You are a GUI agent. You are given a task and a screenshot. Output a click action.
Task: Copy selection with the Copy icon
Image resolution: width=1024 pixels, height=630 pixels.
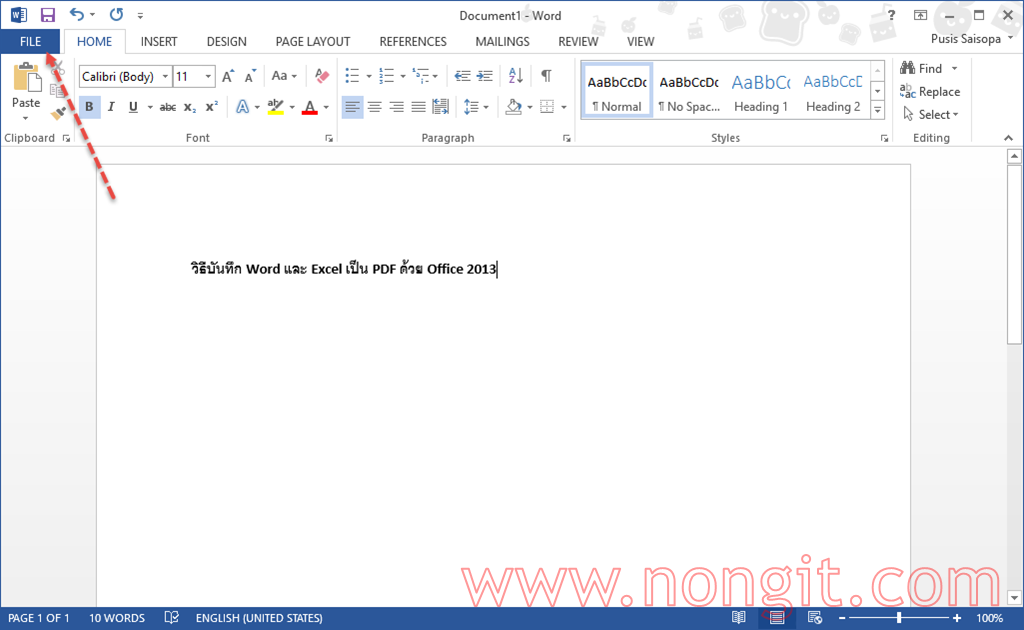point(58,89)
